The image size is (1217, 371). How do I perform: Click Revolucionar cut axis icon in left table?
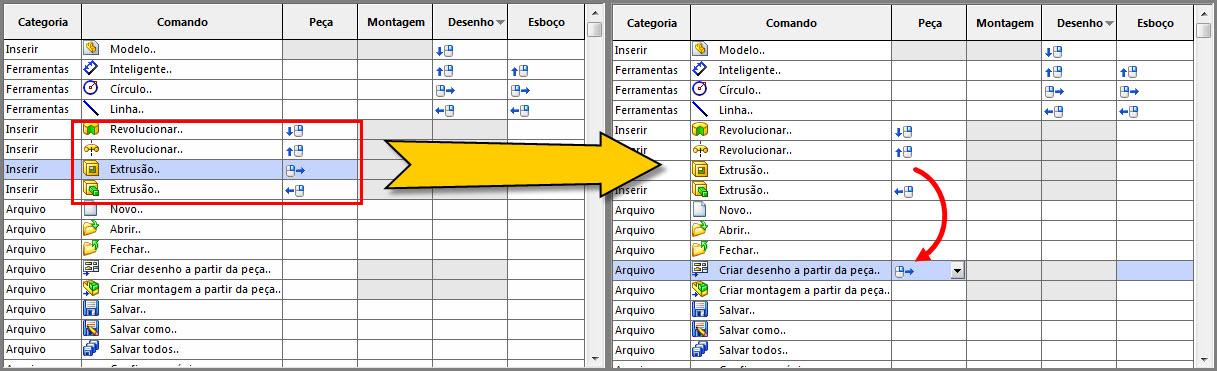click(90, 149)
